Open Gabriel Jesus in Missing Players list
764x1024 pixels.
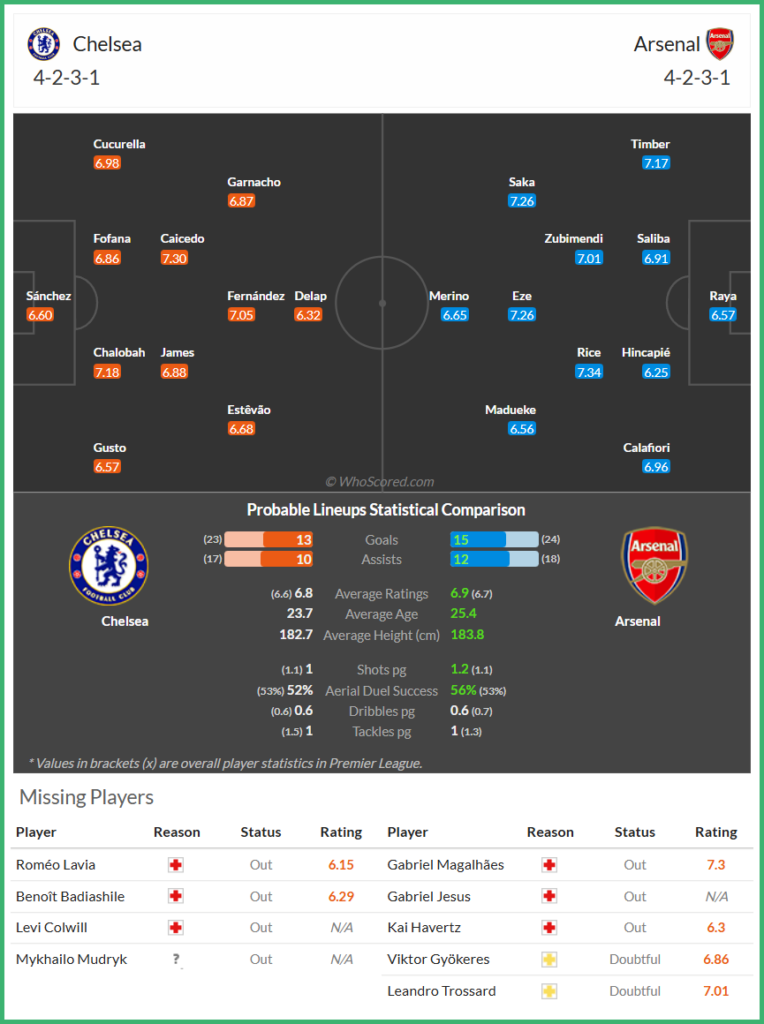click(x=429, y=897)
